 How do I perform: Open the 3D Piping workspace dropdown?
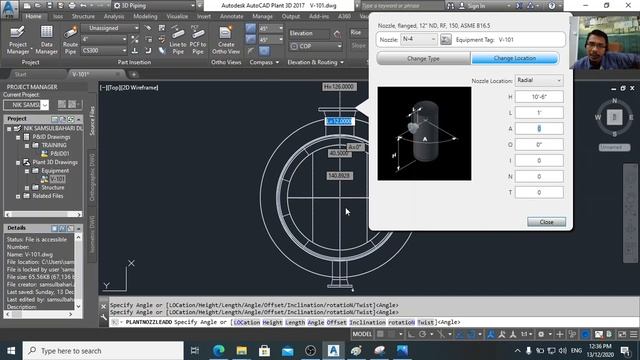coord(153,6)
